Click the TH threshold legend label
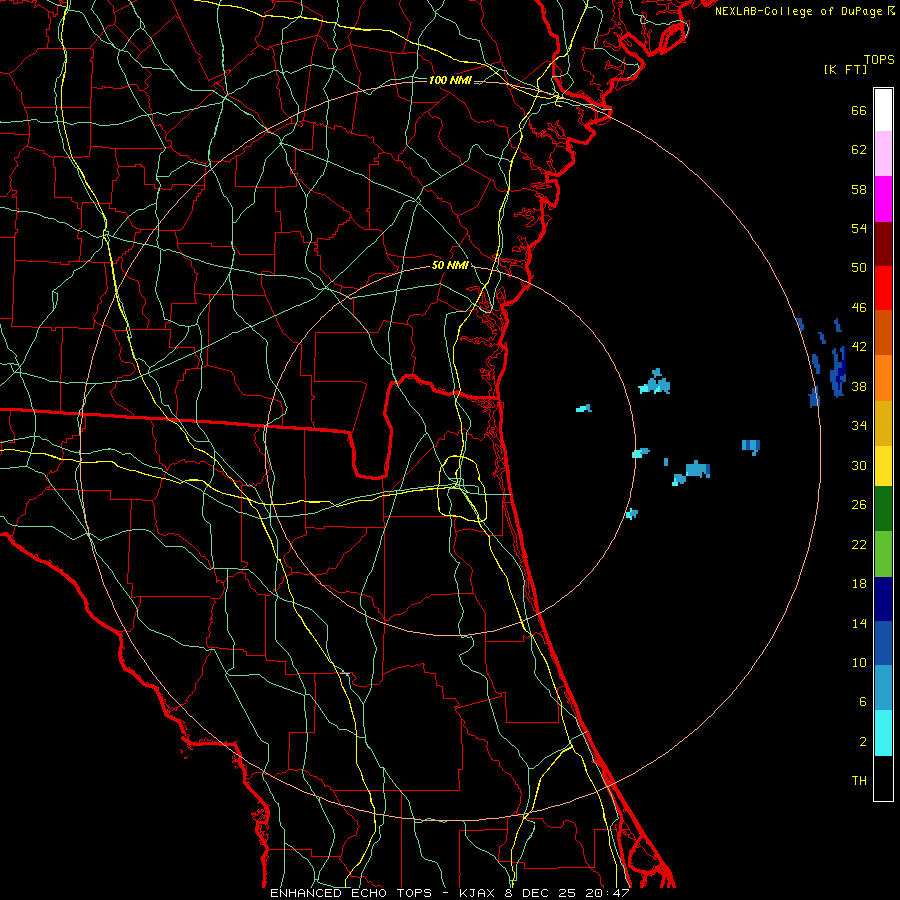 859,781
